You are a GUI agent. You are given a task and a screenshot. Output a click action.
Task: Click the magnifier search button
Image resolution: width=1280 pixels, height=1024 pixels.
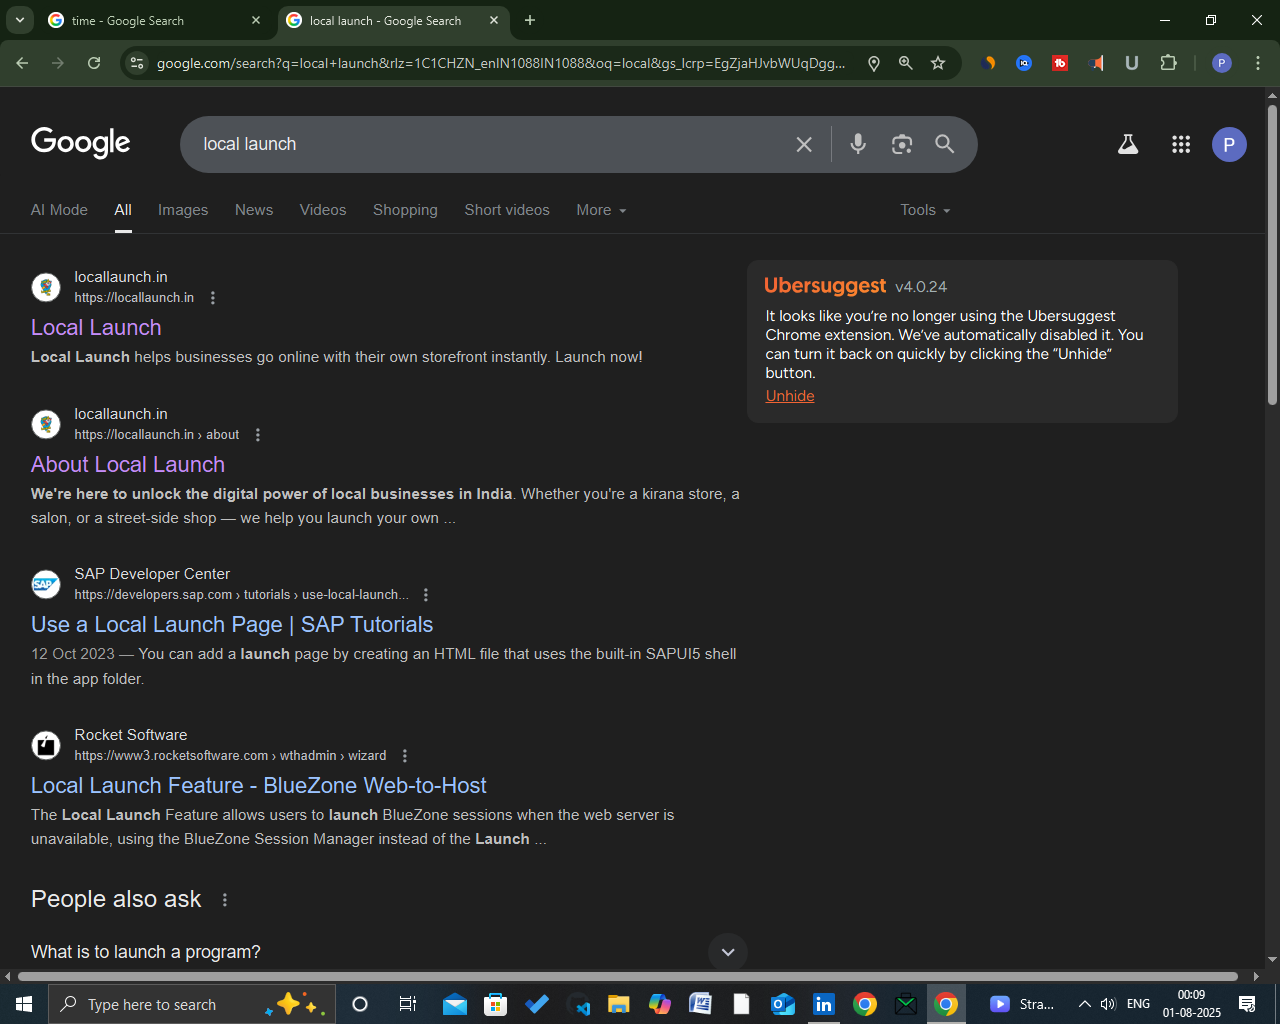click(x=945, y=144)
